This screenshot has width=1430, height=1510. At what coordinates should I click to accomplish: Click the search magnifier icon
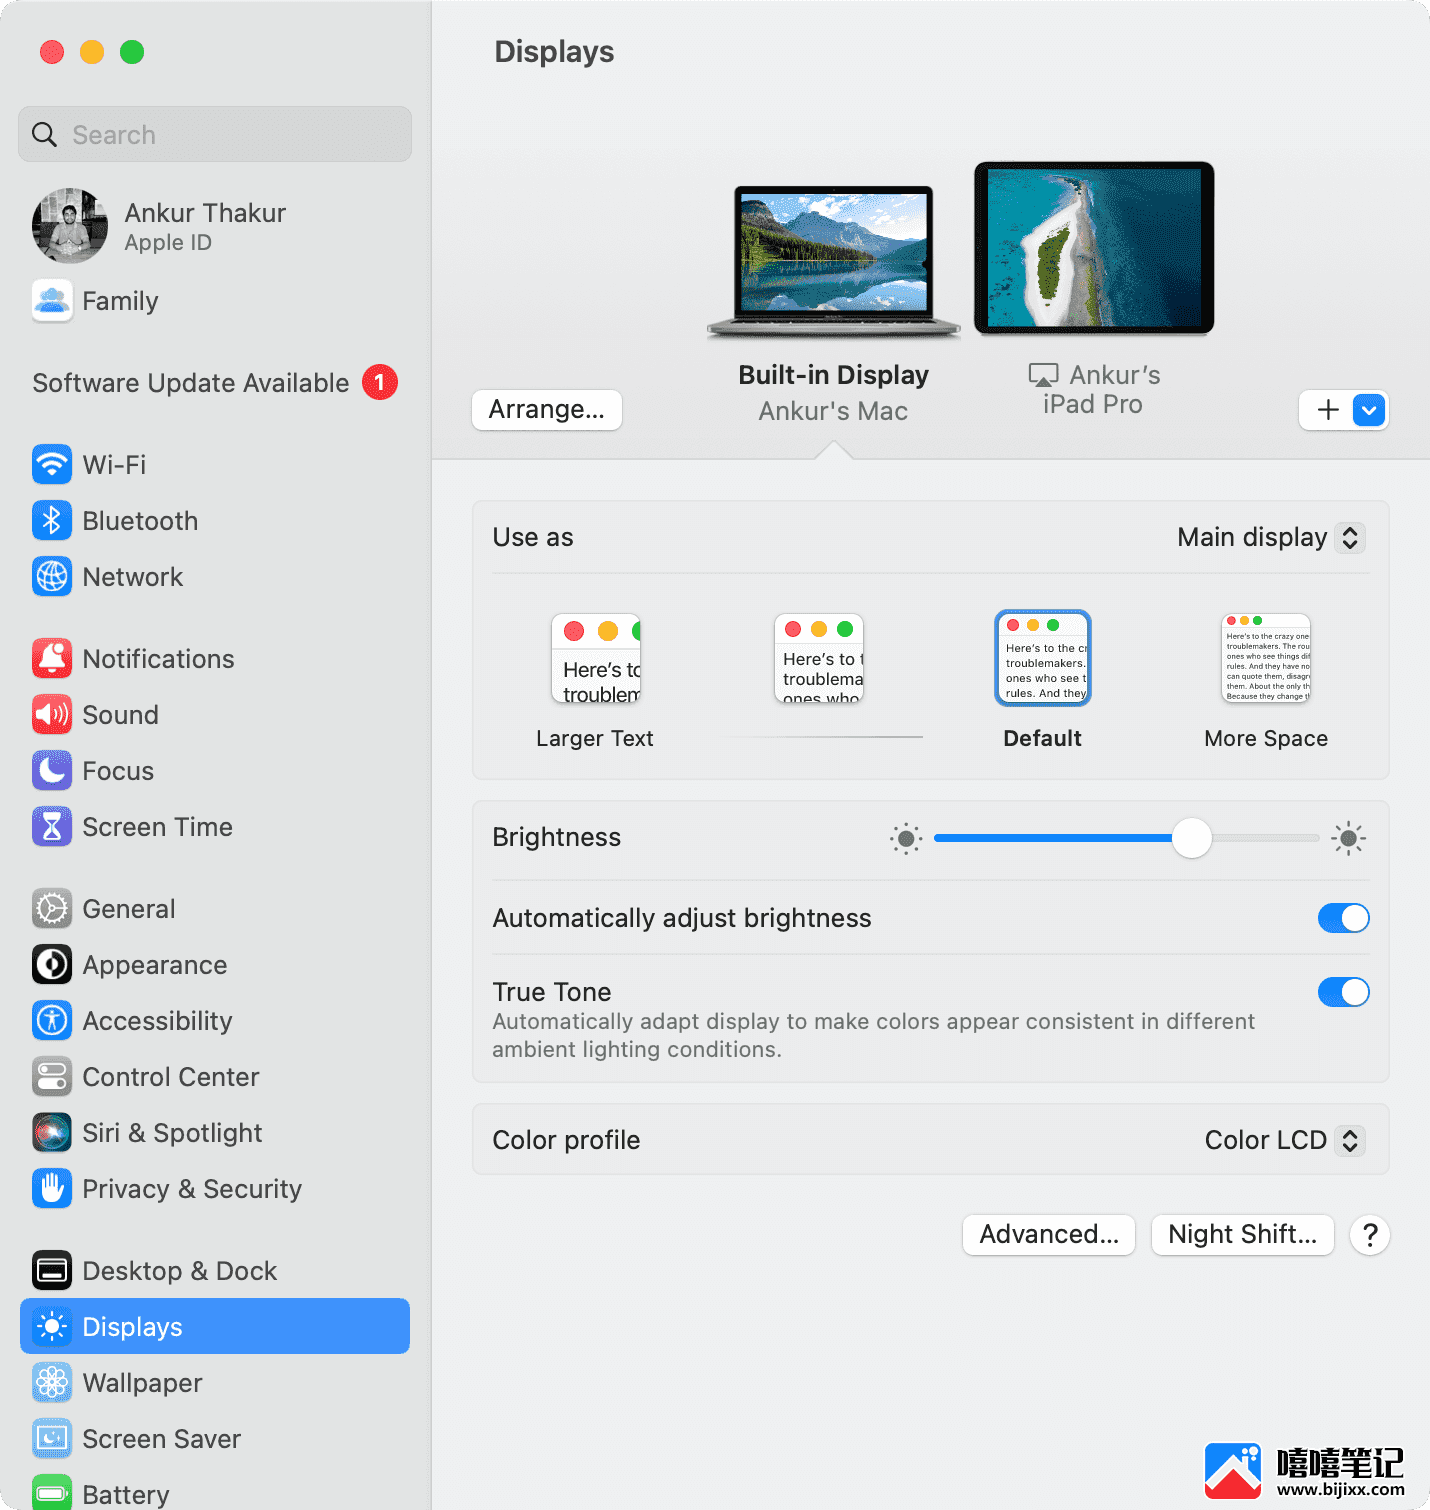click(x=44, y=134)
